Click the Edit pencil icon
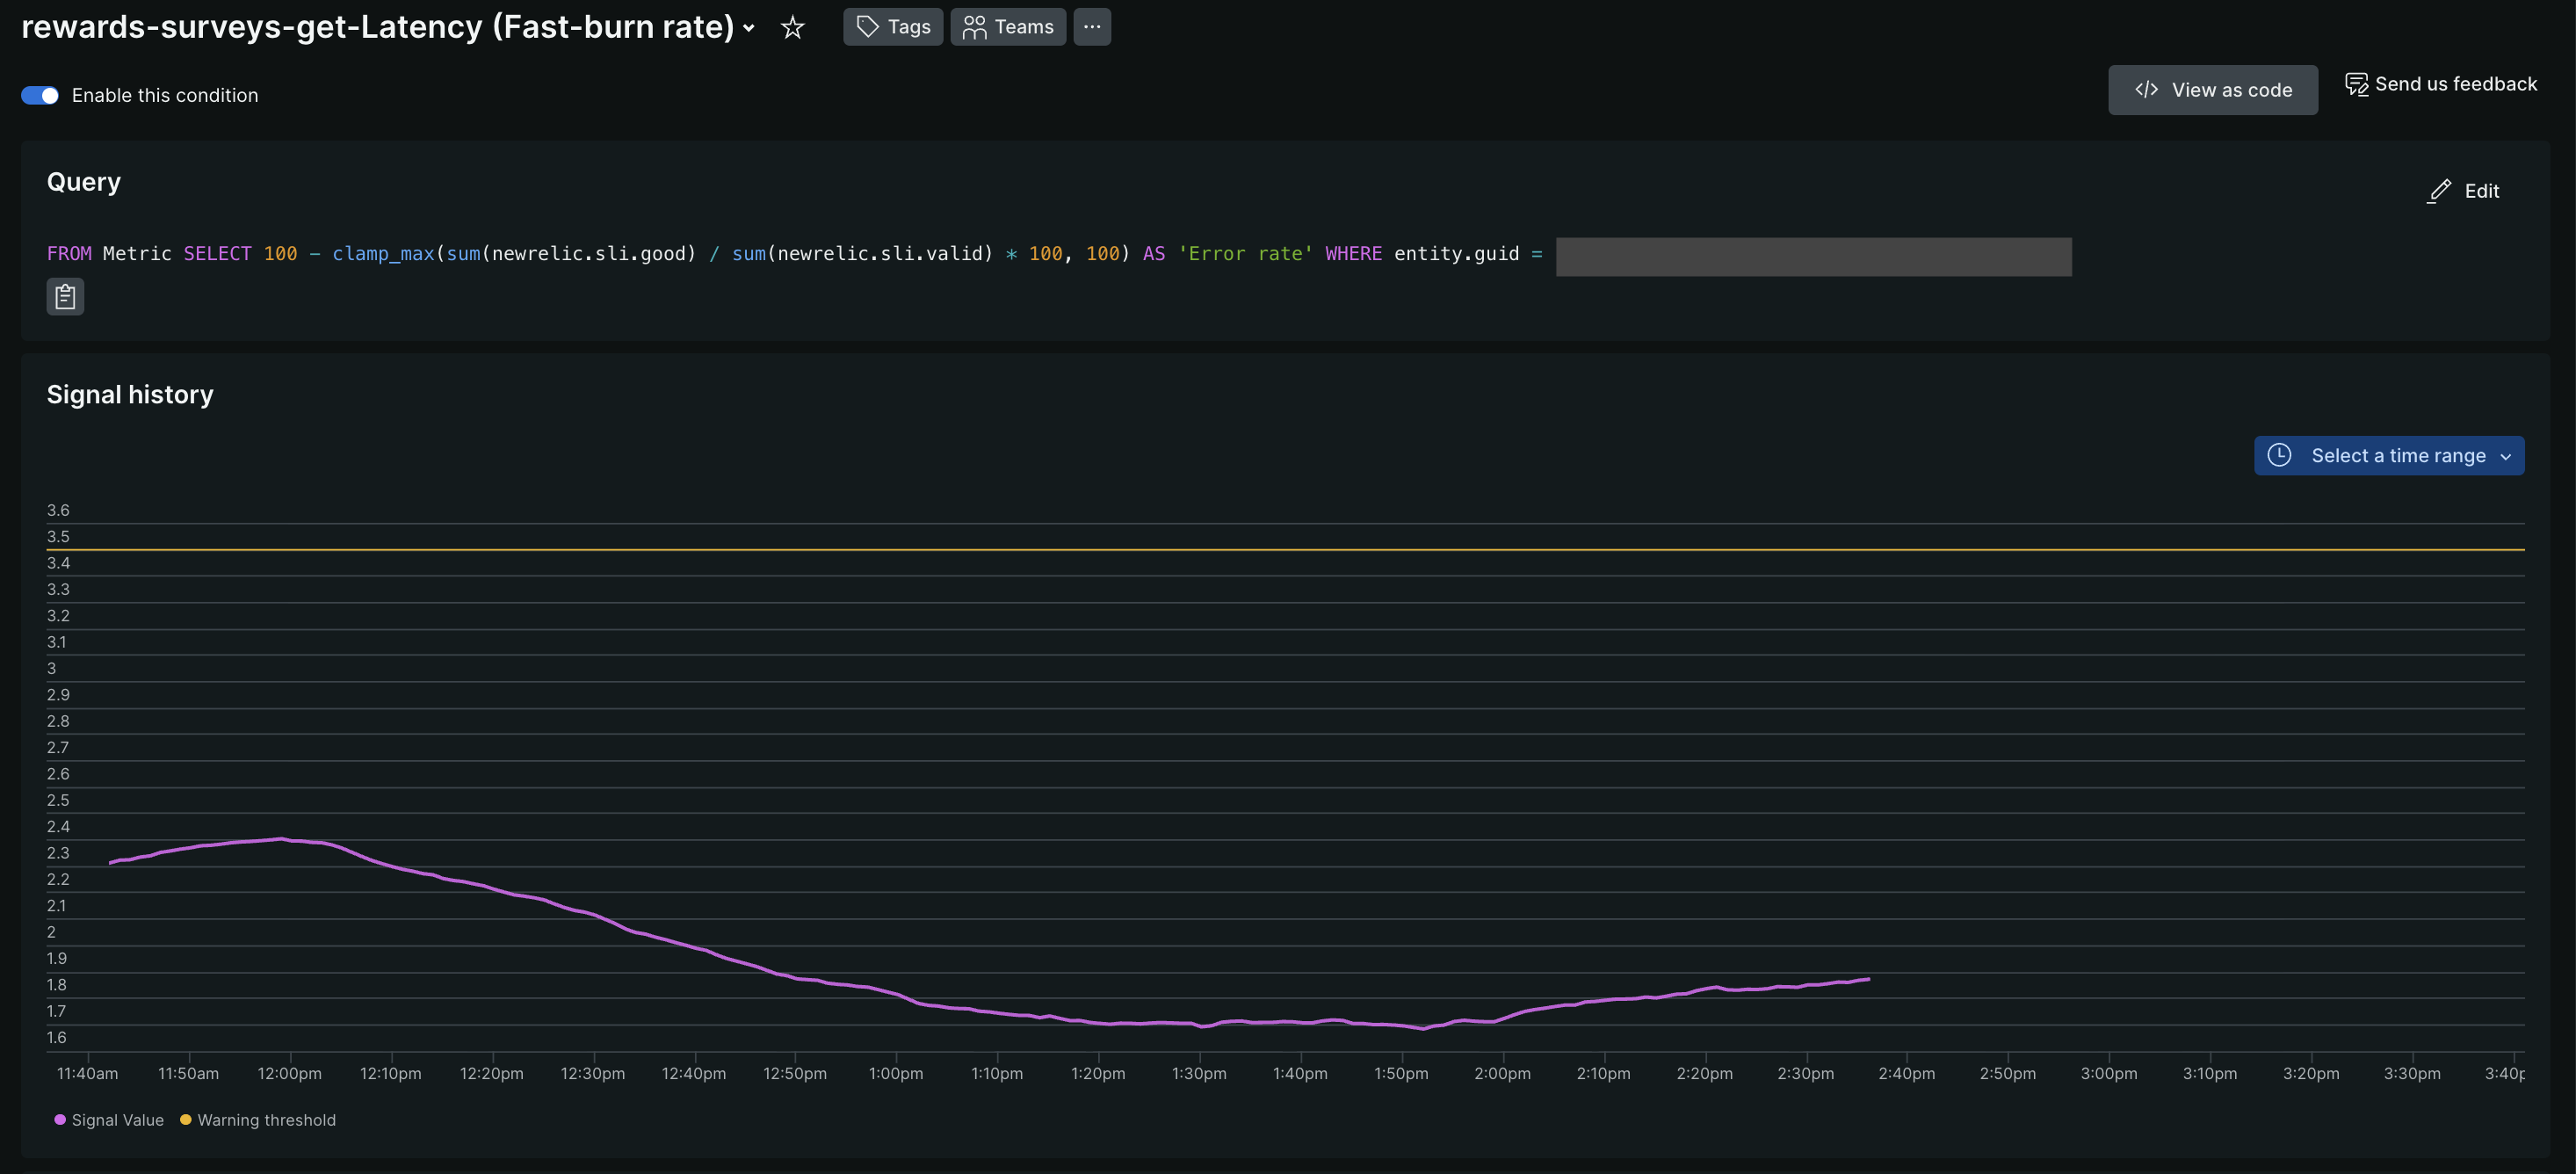 pyautogui.click(x=2438, y=191)
